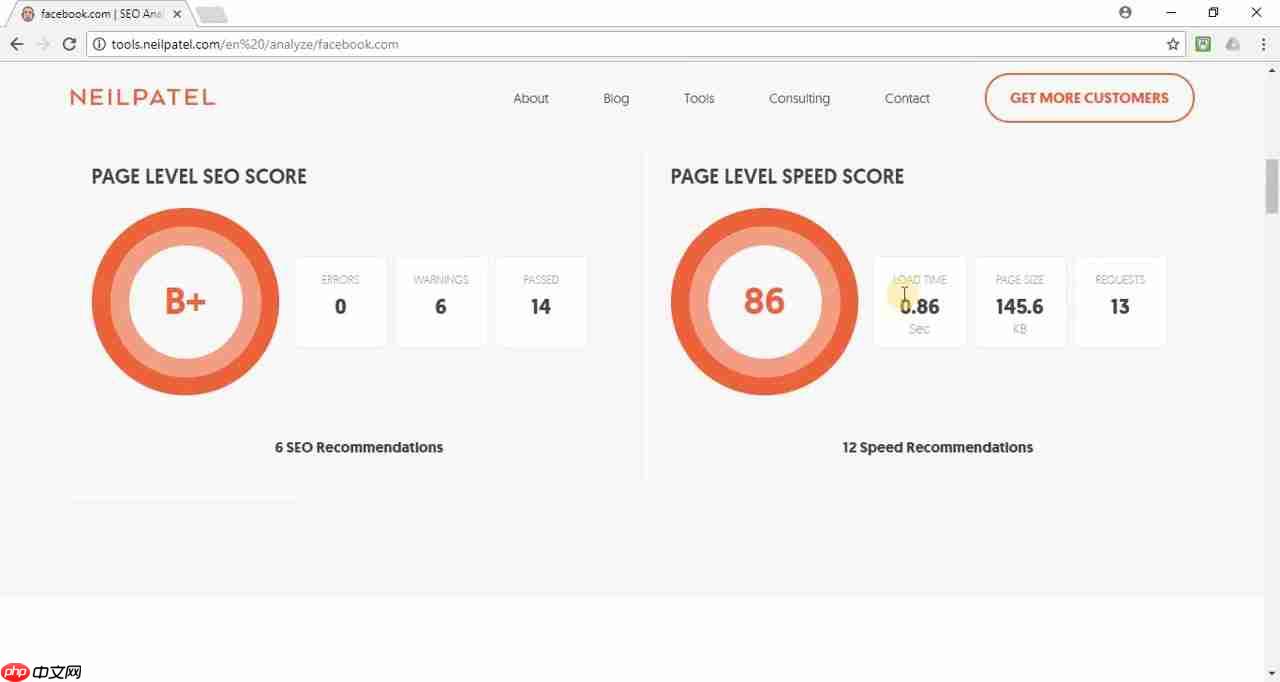Open the Consulting menu item

799,98
